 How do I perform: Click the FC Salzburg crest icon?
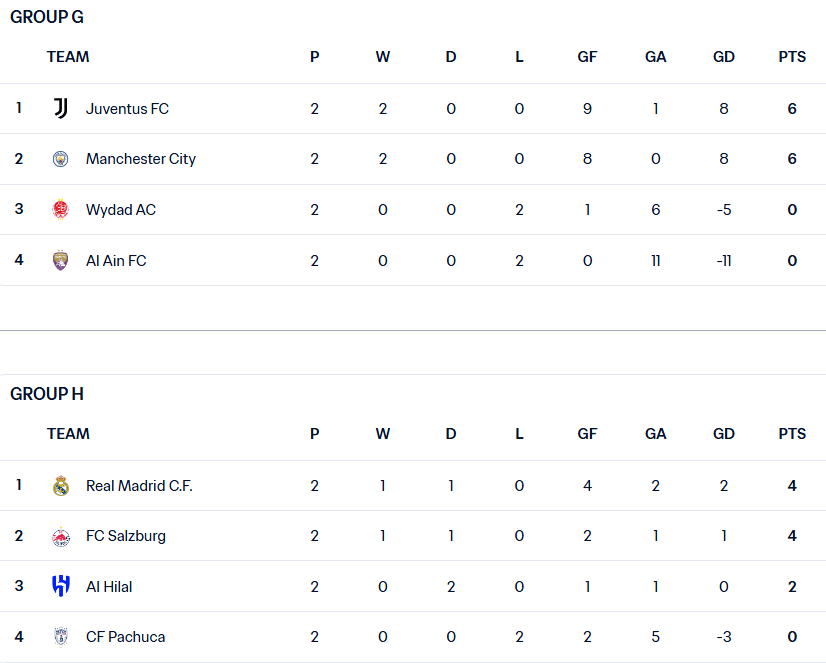[61, 536]
